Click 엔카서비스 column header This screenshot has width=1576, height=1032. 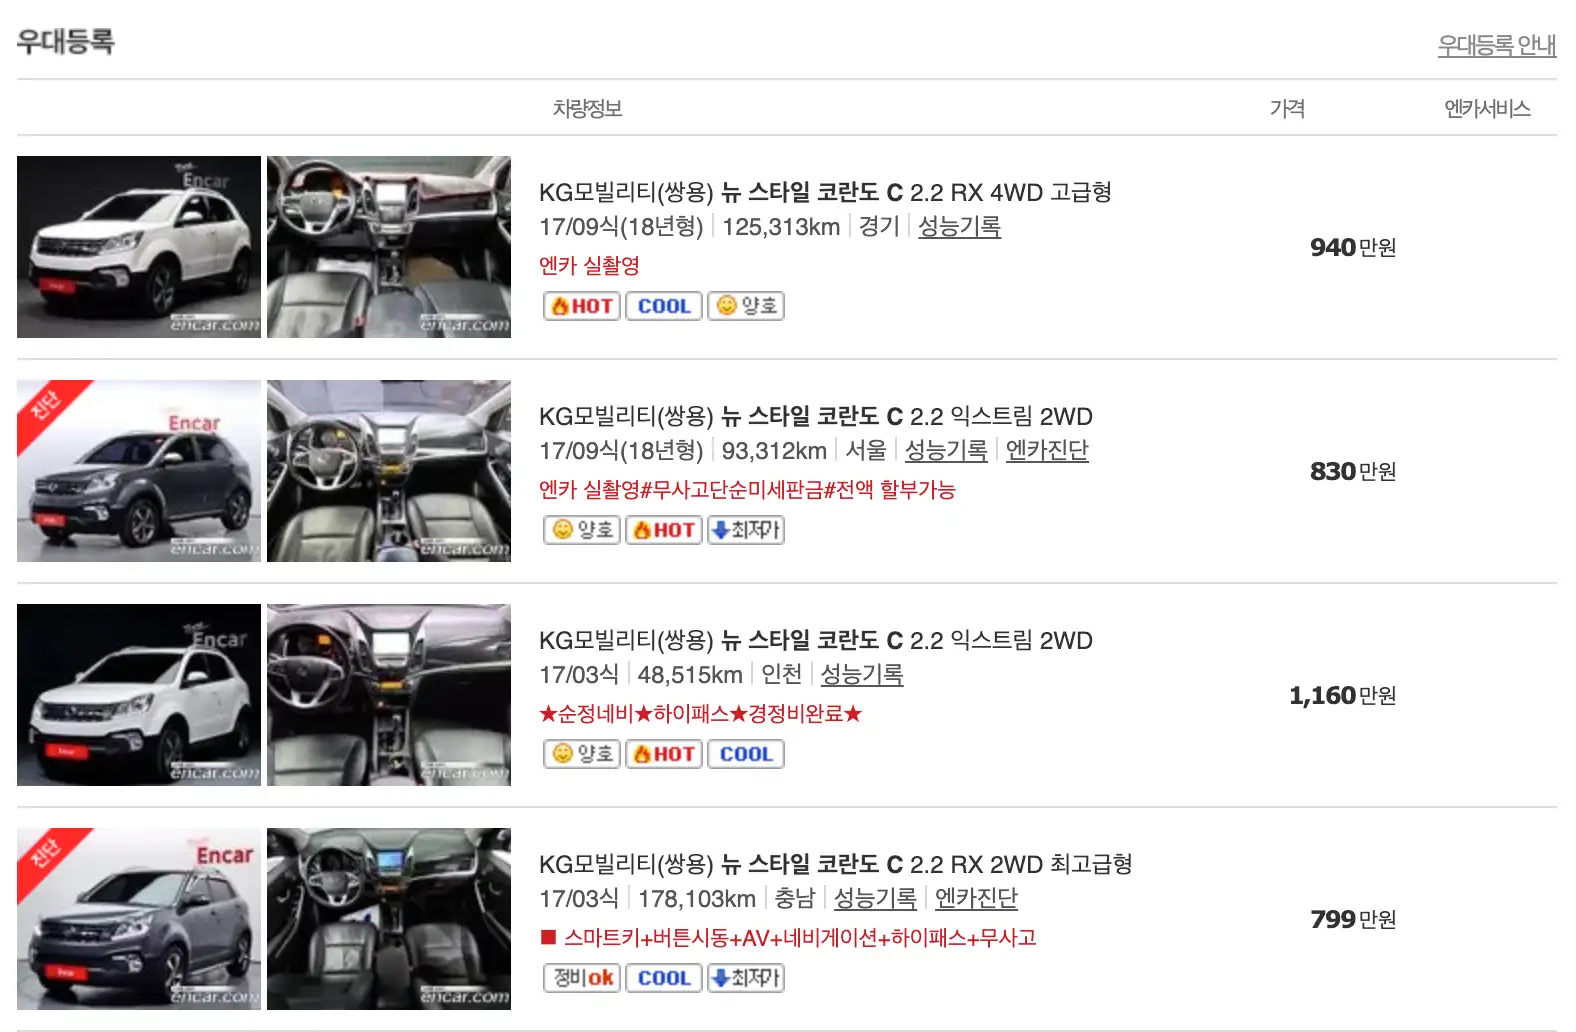pyautogui.click(x=1487, y=108)
